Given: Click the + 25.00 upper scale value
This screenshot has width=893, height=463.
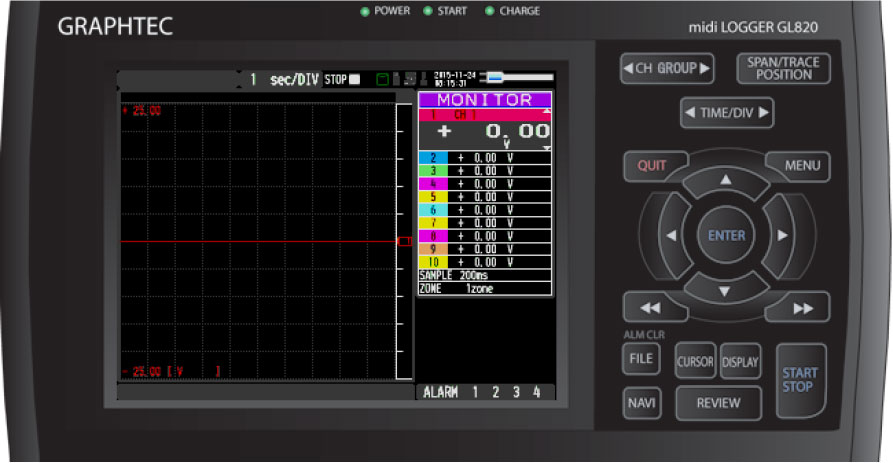Looking at the screenshot, I should [x=142, y=111].
